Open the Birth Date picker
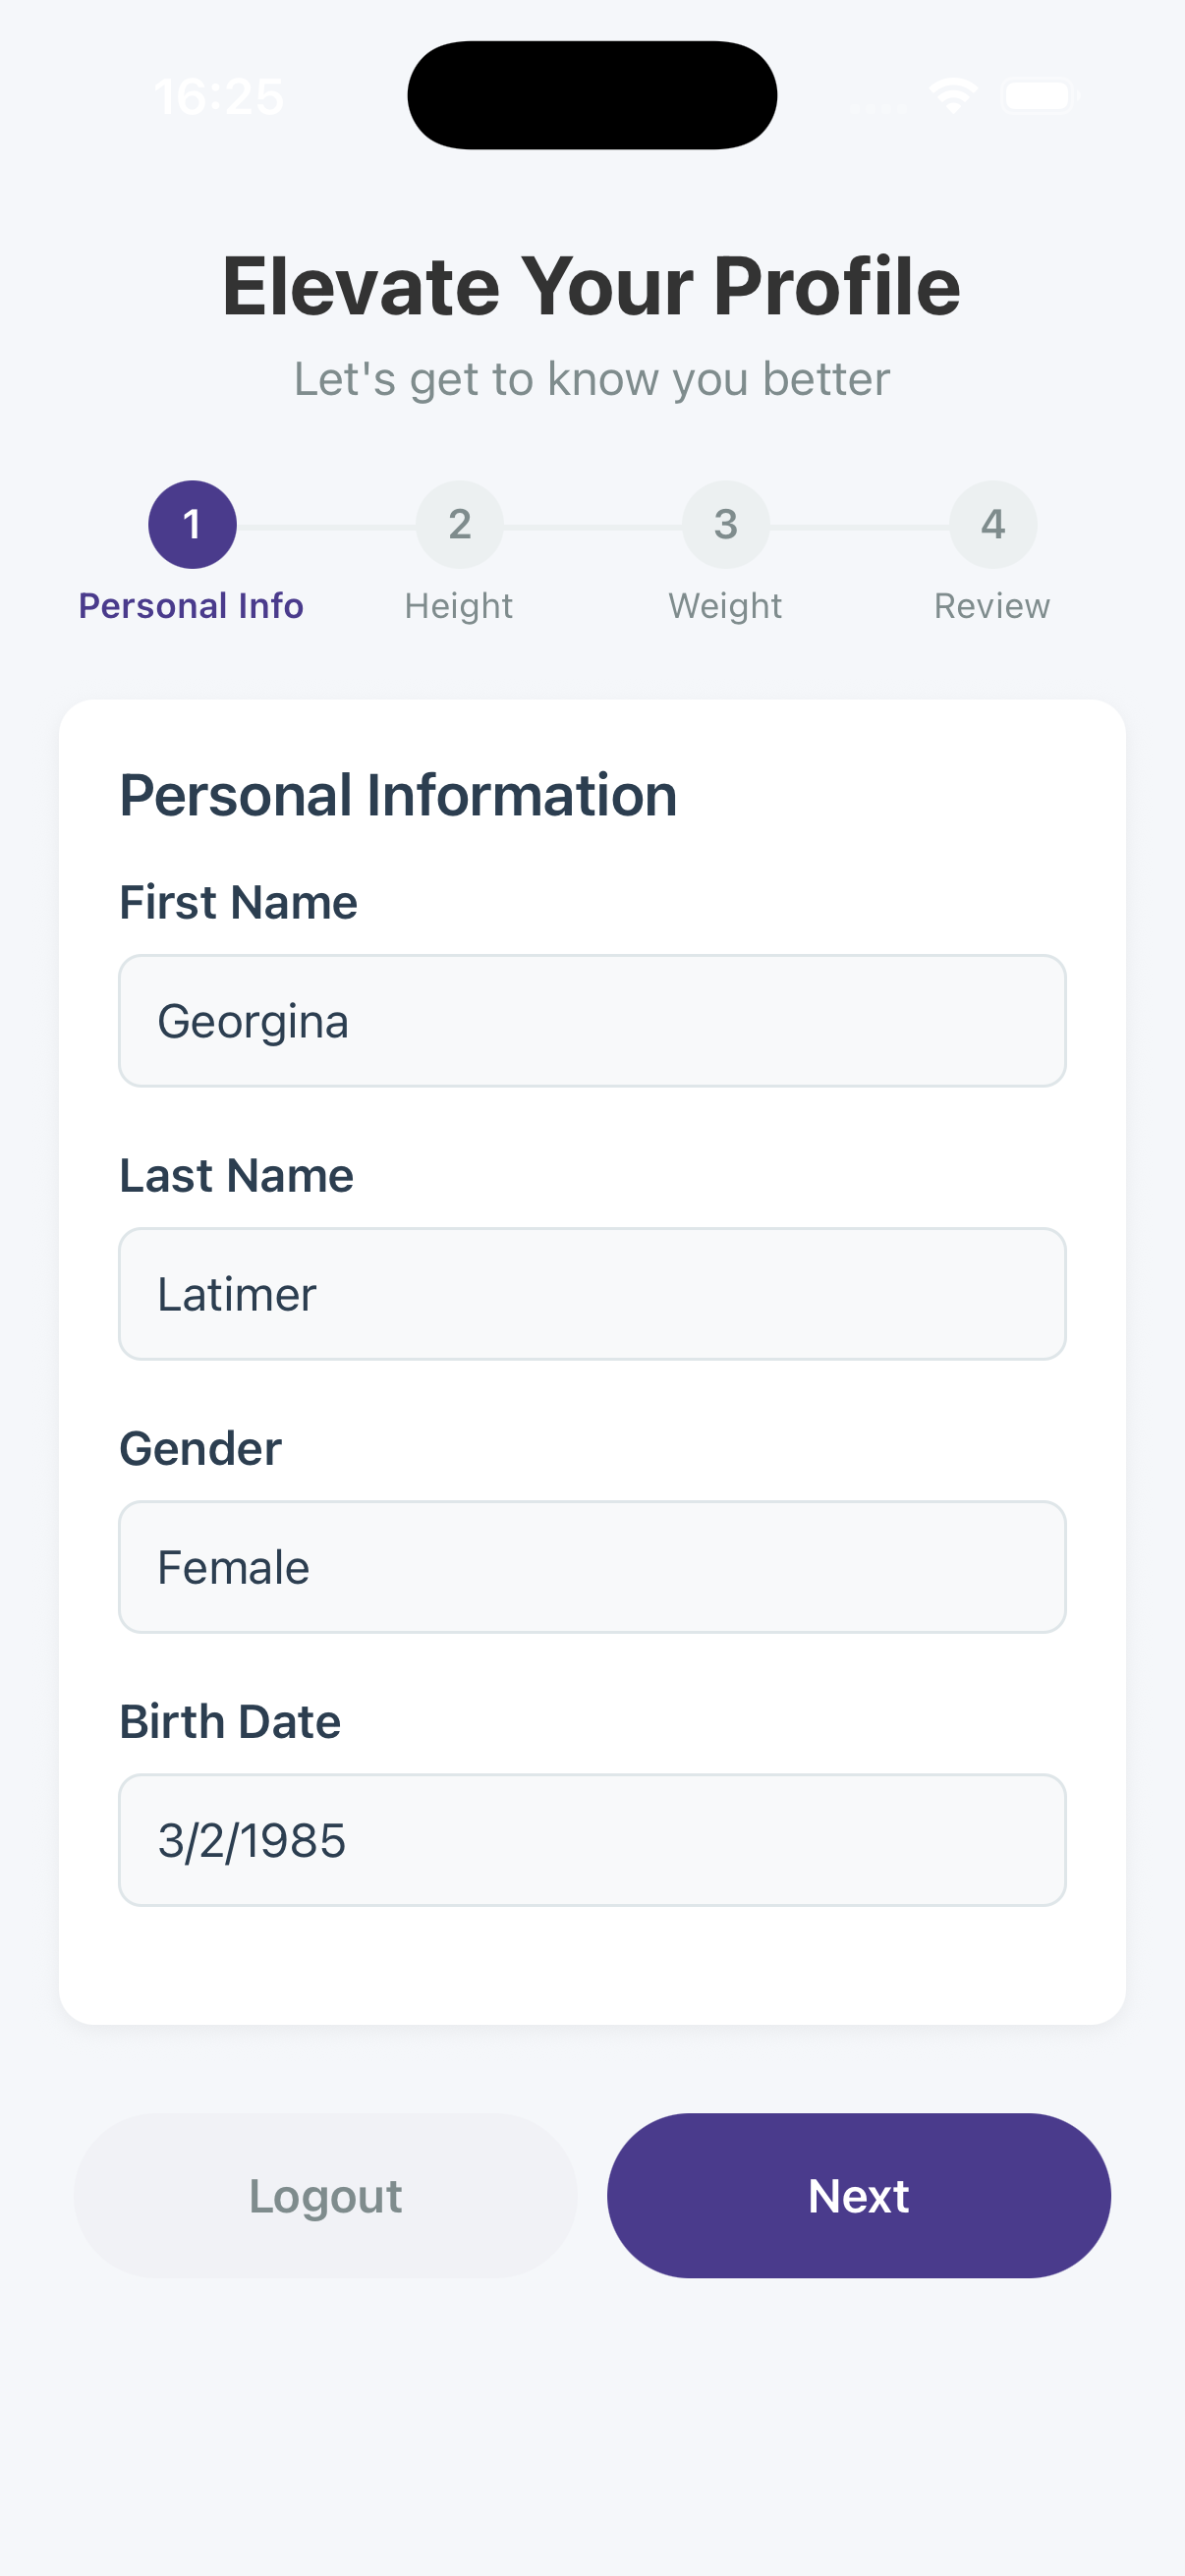The width and height of the screenshot is (1185, 2576). pyautogui.click(x=592, y=1840)
